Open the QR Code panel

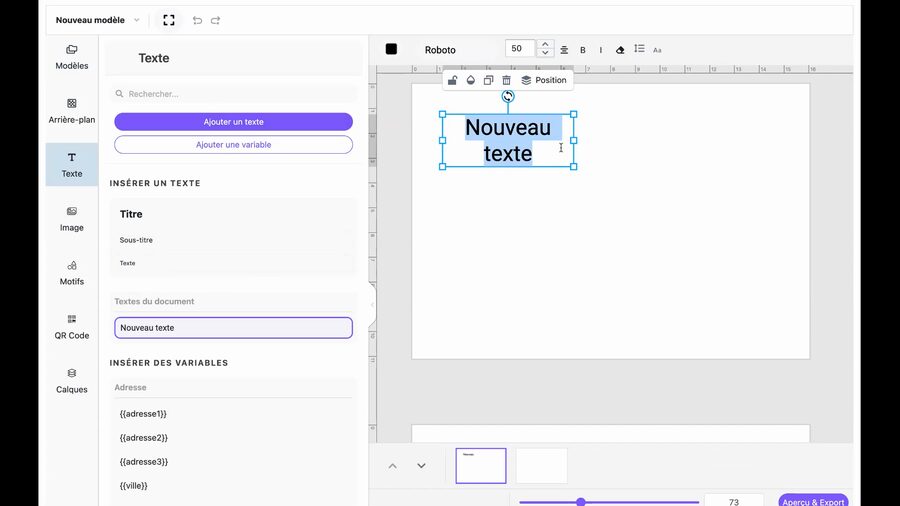tap(72, 327)
